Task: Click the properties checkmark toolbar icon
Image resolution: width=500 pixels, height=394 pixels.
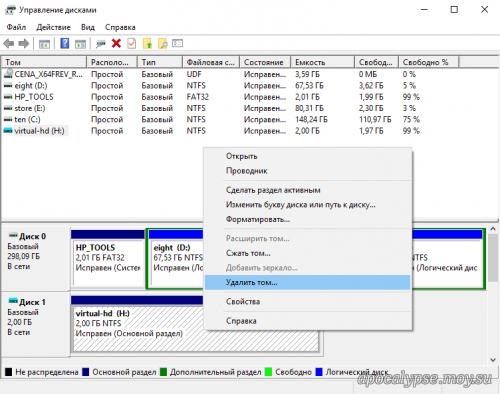Action: (x=132, y=43)
